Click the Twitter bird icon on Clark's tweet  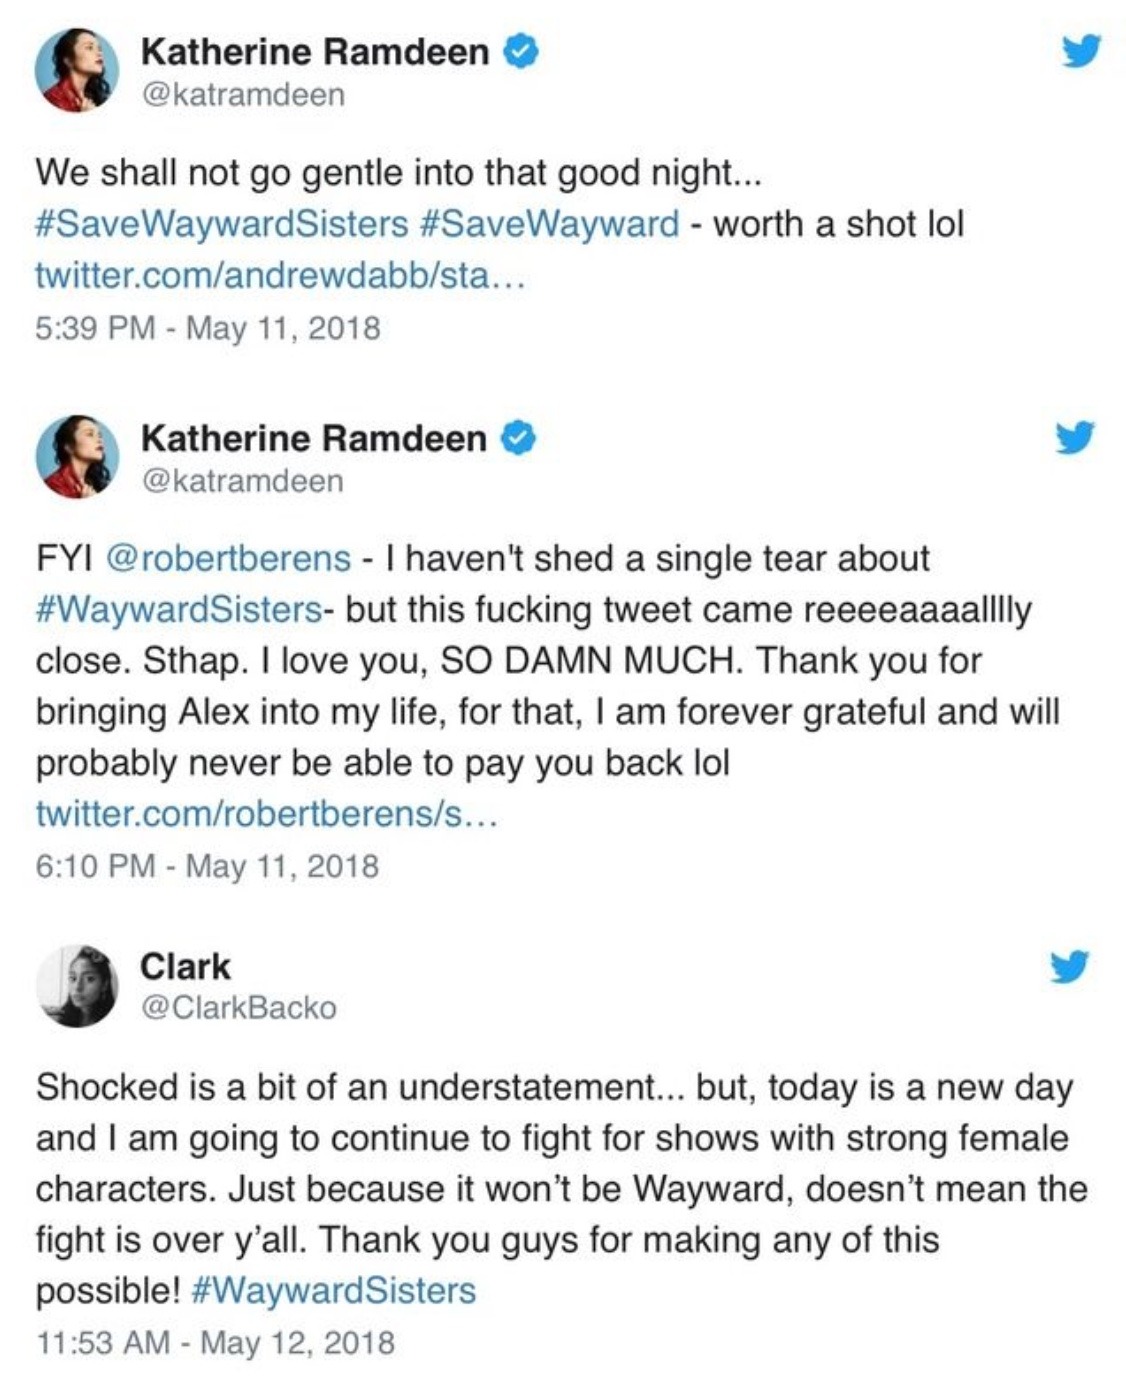(x=1069, y=966)
